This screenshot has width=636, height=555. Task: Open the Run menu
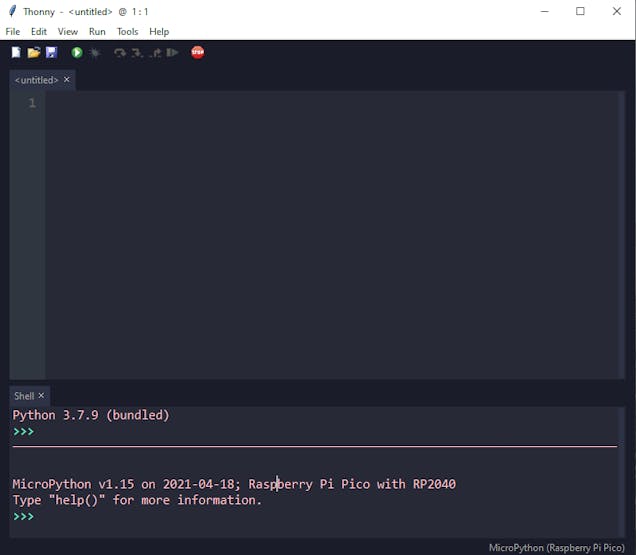click(97, 32)
